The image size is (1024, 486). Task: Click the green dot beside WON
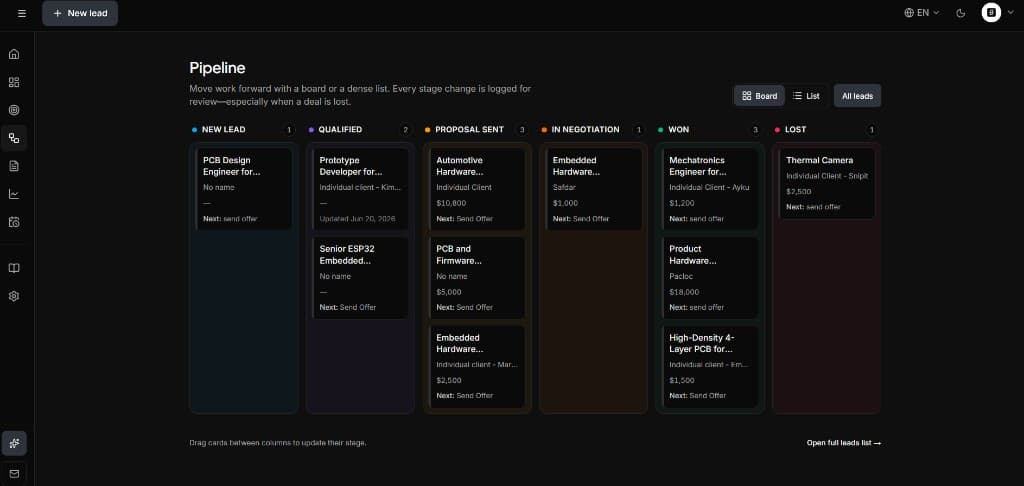pos(661,130)
